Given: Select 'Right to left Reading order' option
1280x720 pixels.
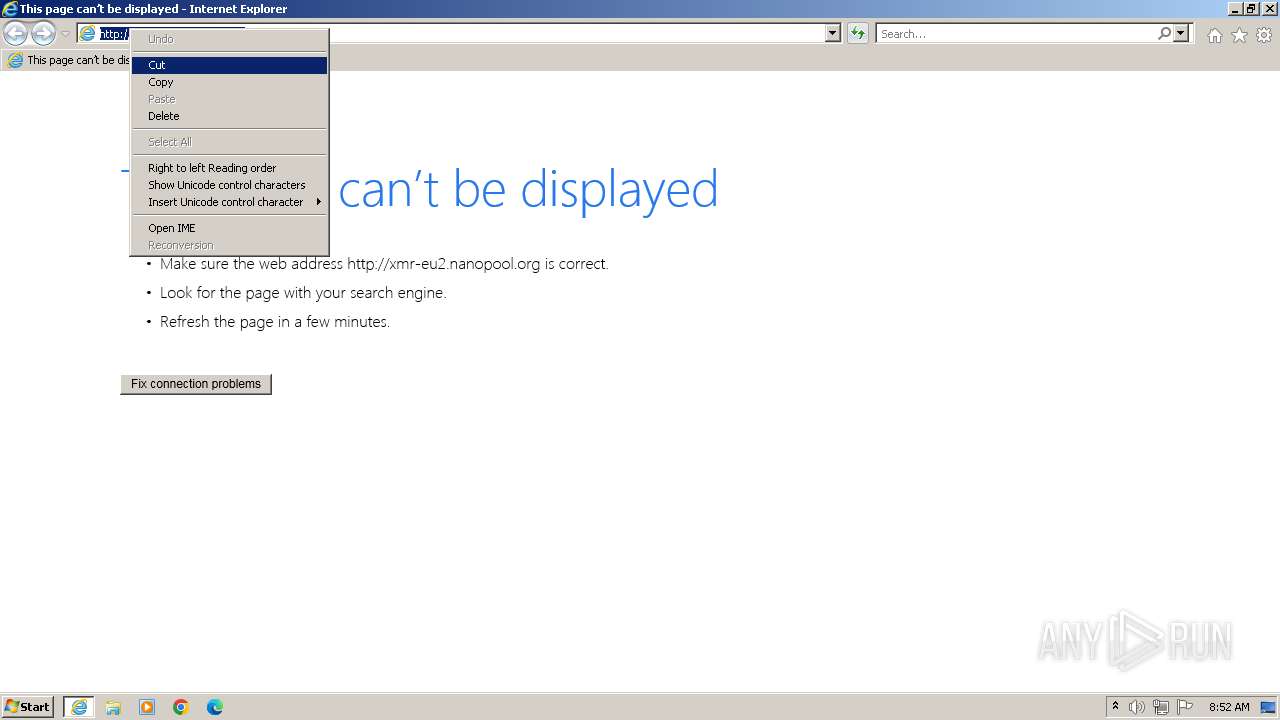Looking at the screenshot, I should click(229, 168).
